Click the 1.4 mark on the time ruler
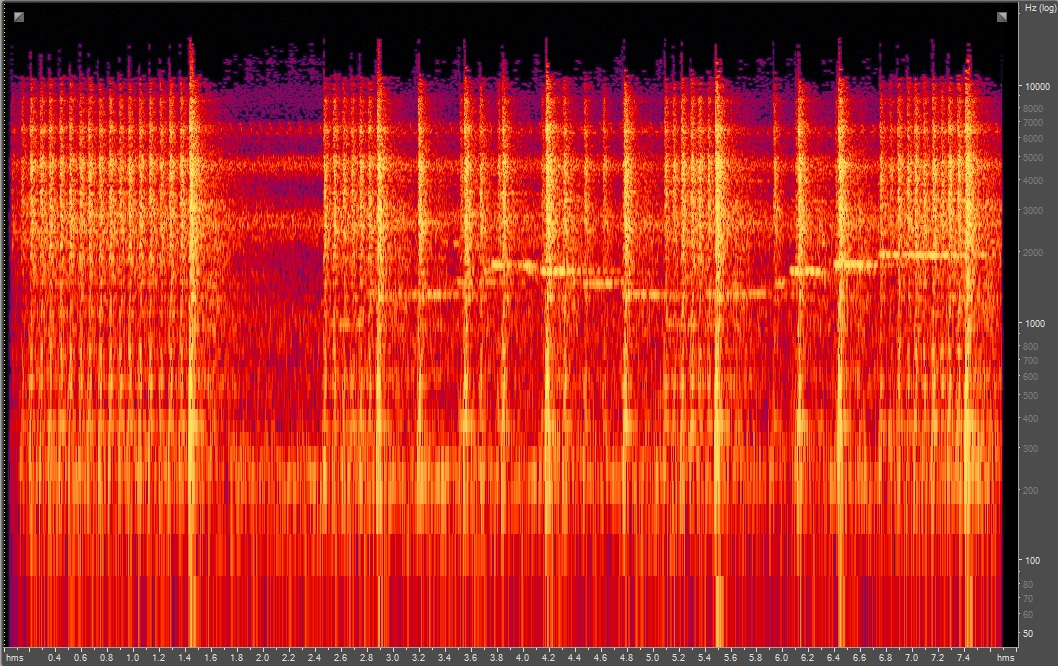1058x666 pixels. coord(185,657)
